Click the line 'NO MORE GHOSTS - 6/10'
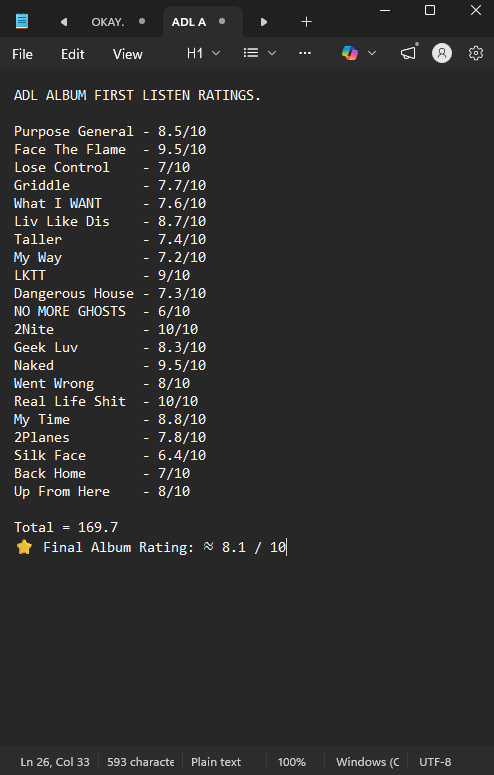The width and height of the screenshot is (494, 775). point(102,311)
